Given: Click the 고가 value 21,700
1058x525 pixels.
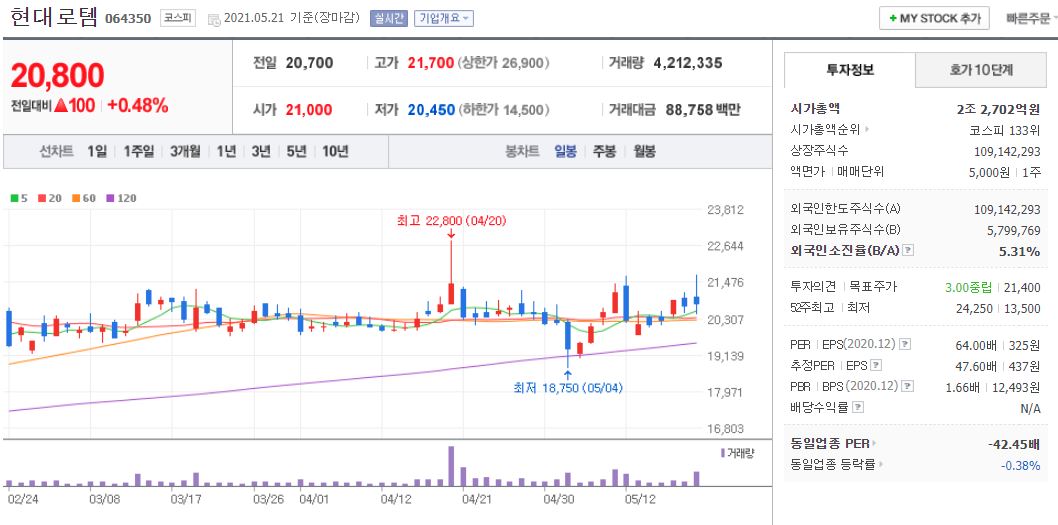Looking at the screenshot, I should (431, 63).
